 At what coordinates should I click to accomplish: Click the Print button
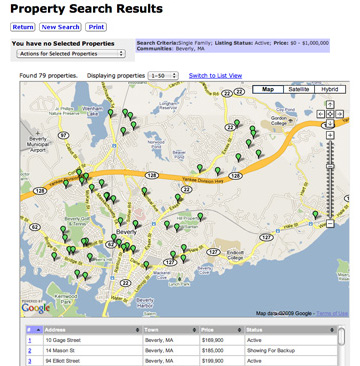[96, 27]
